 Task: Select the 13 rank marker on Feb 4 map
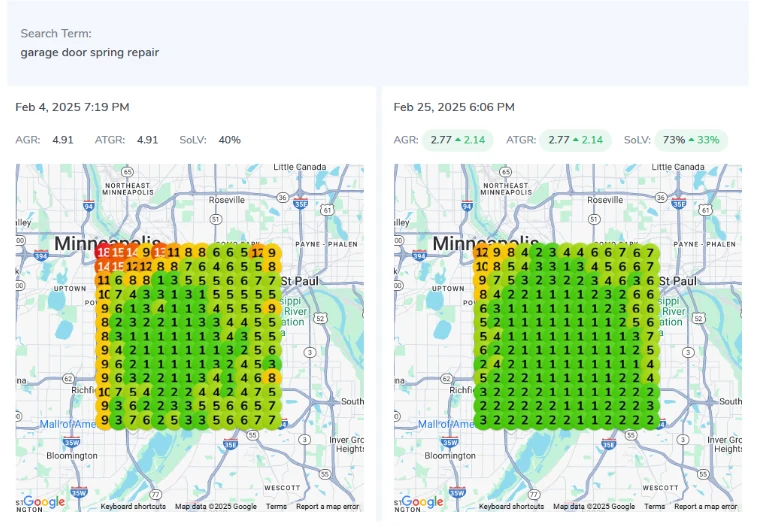pyautogui.click(x=160, y=253)
